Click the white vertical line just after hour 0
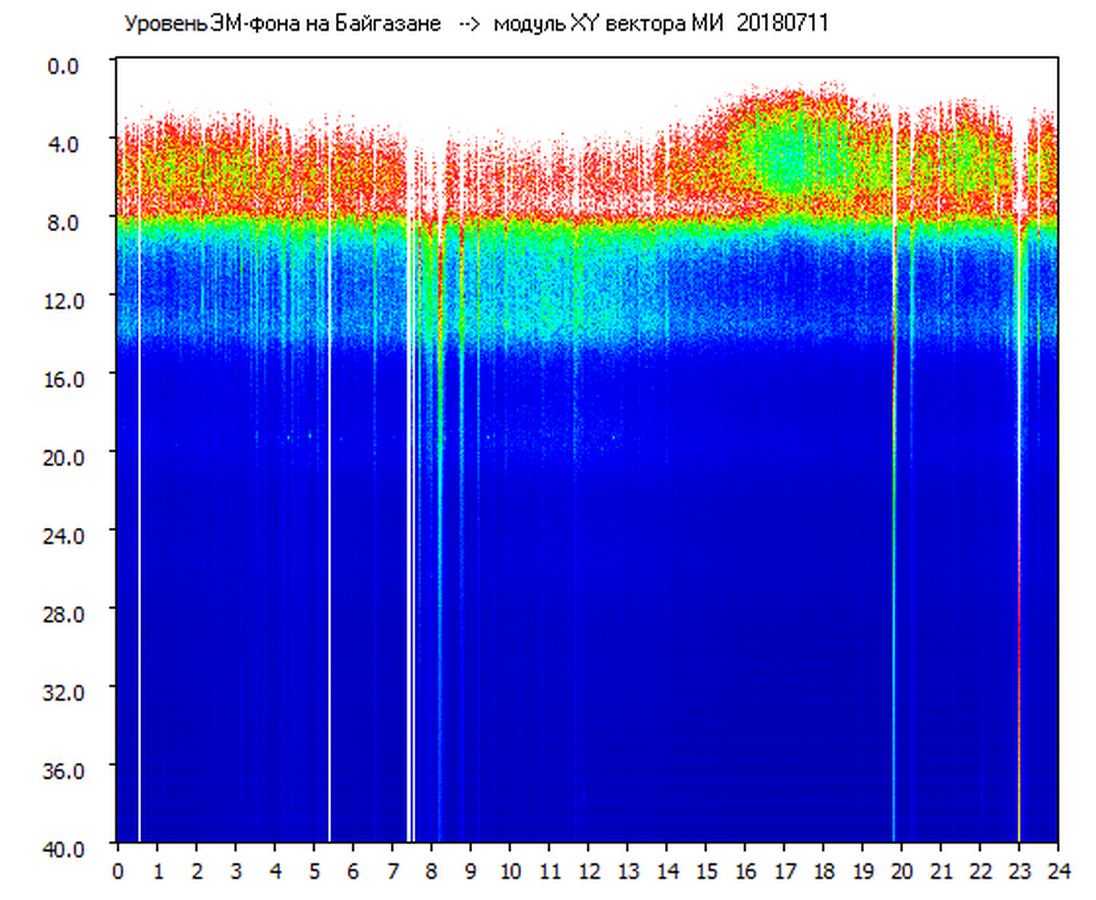The image size is (1096, 900). [139, 500]
